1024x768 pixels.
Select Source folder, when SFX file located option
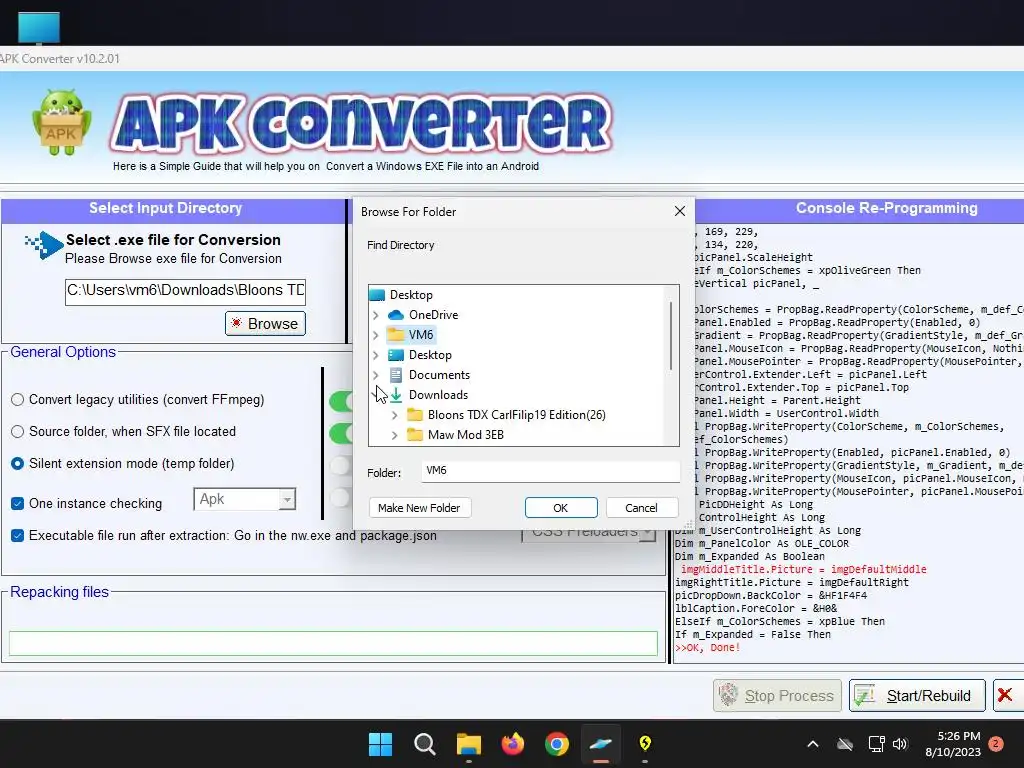[x=18, y=432]
